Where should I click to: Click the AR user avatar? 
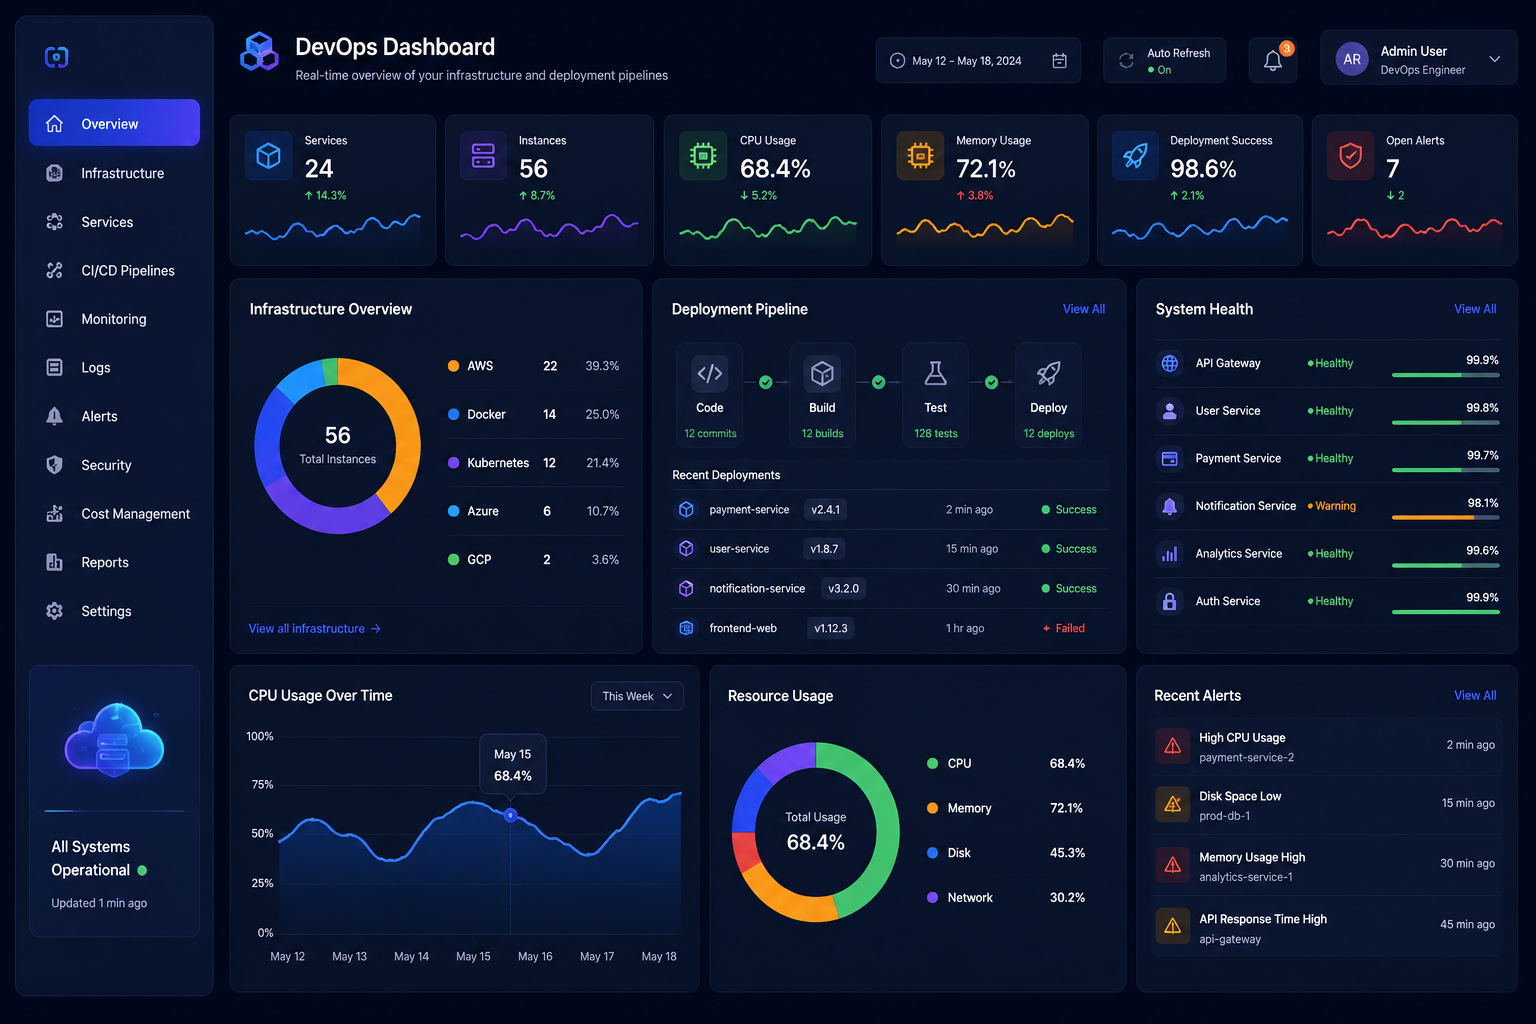(1352, 59)
